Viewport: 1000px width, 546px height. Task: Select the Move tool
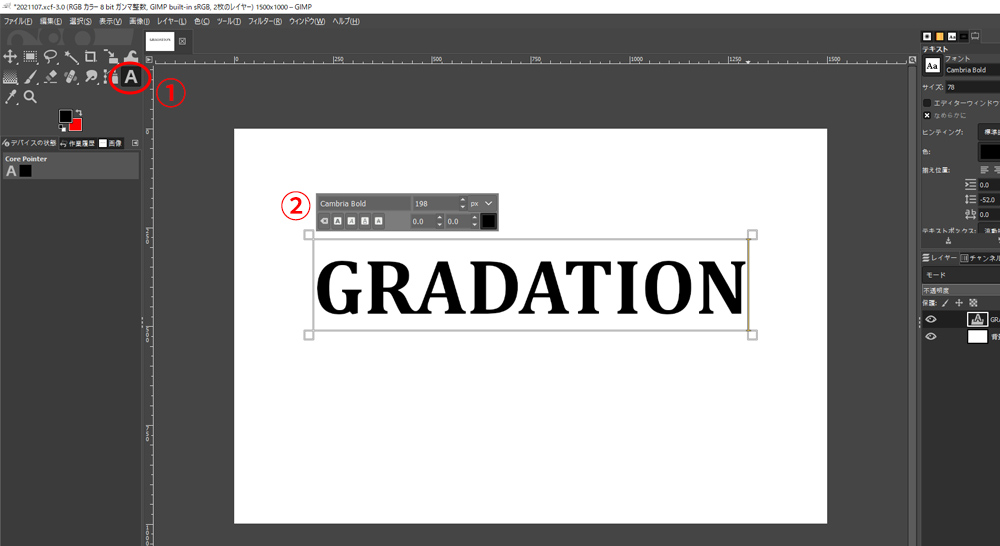10,57
